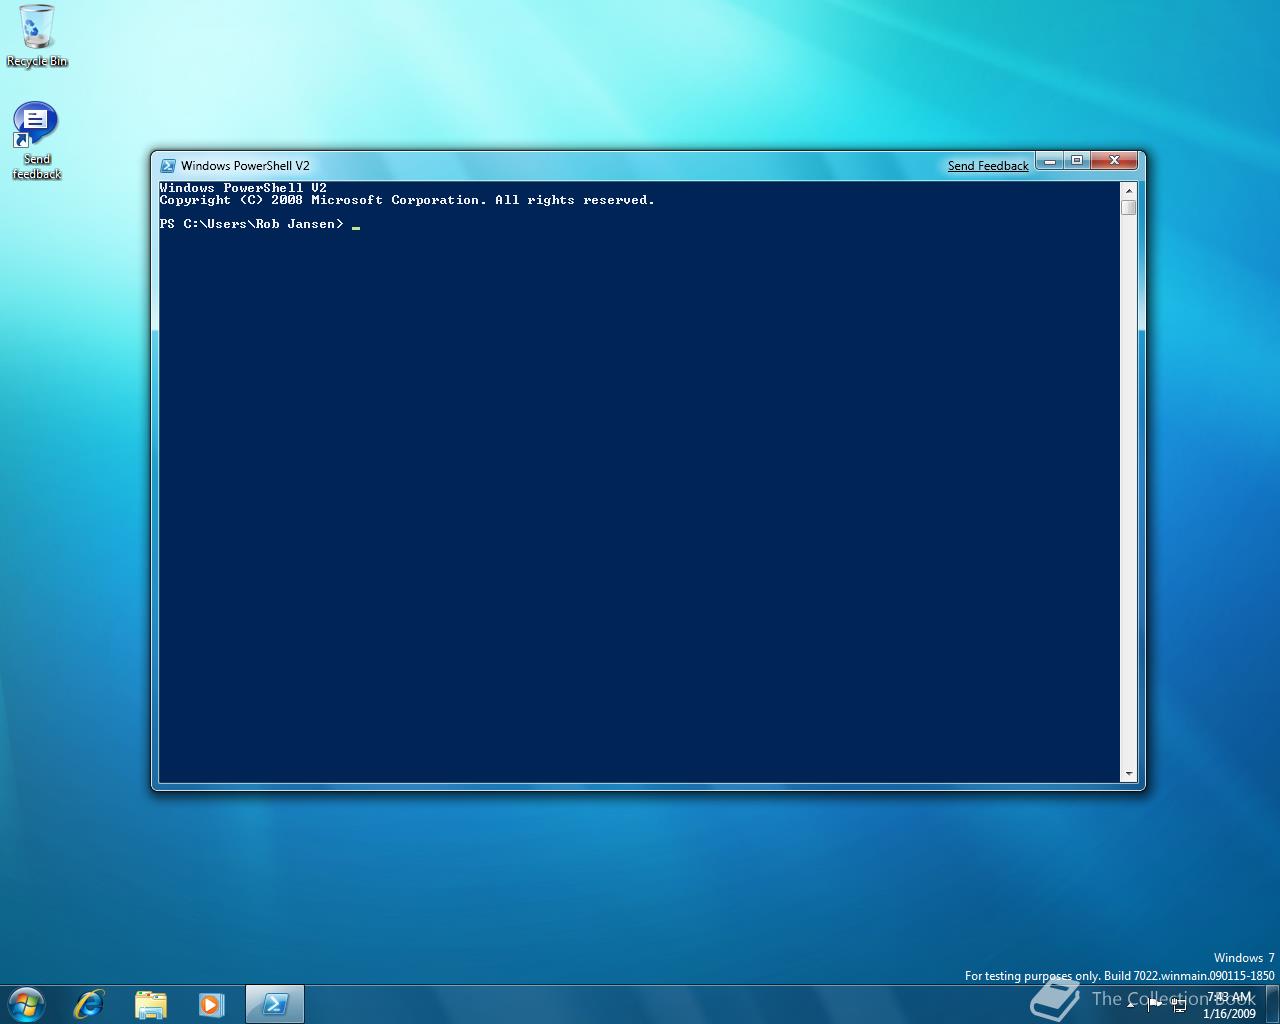This screenshot has width=1280, height=1024.
Task: Open the Start menu orb
Action: point(26,1004)
